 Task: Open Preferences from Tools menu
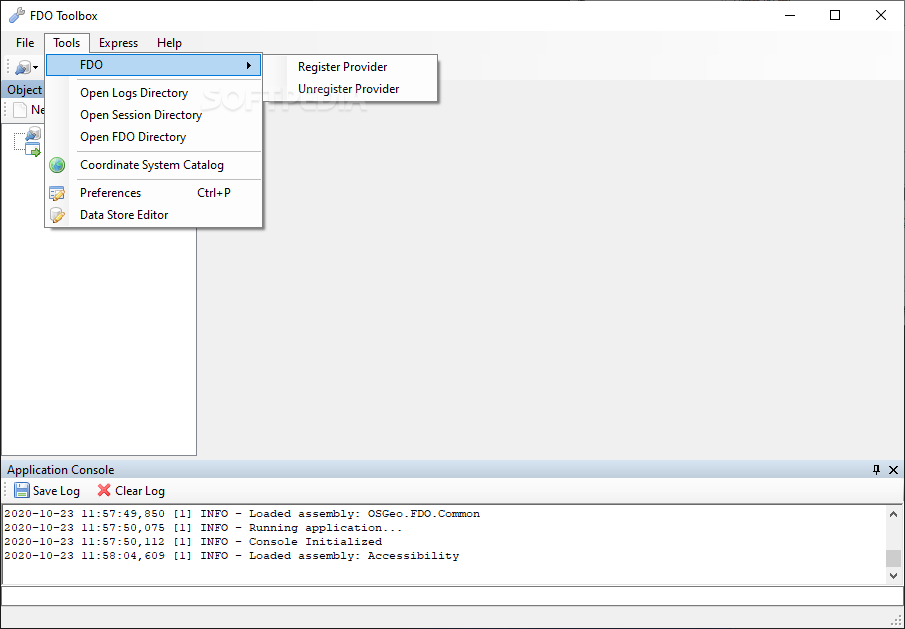click(x=154, y=193)
